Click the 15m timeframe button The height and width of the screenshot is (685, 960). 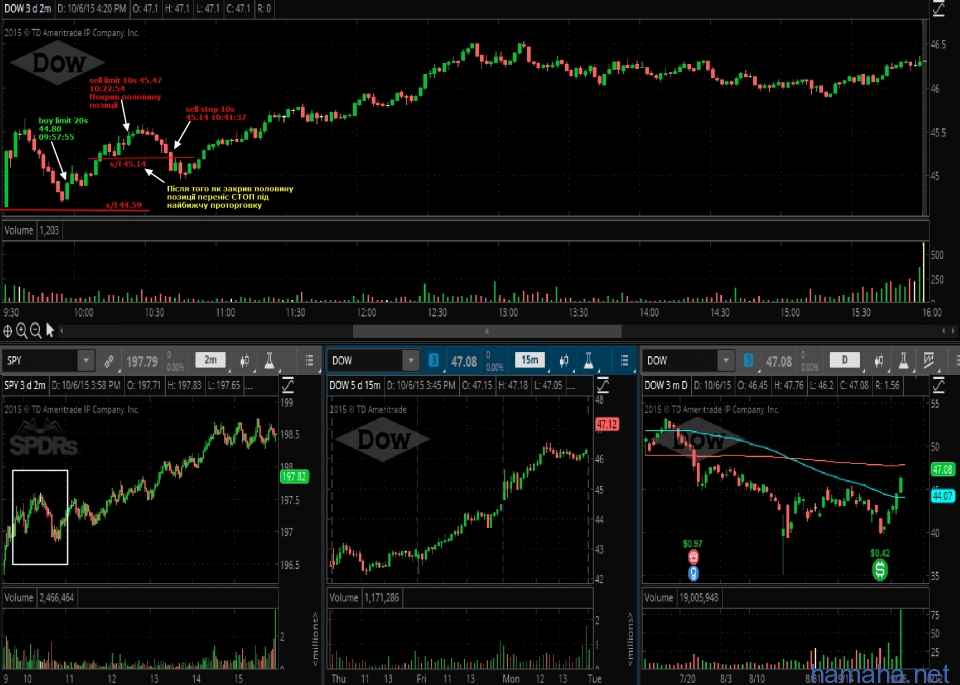529,360
